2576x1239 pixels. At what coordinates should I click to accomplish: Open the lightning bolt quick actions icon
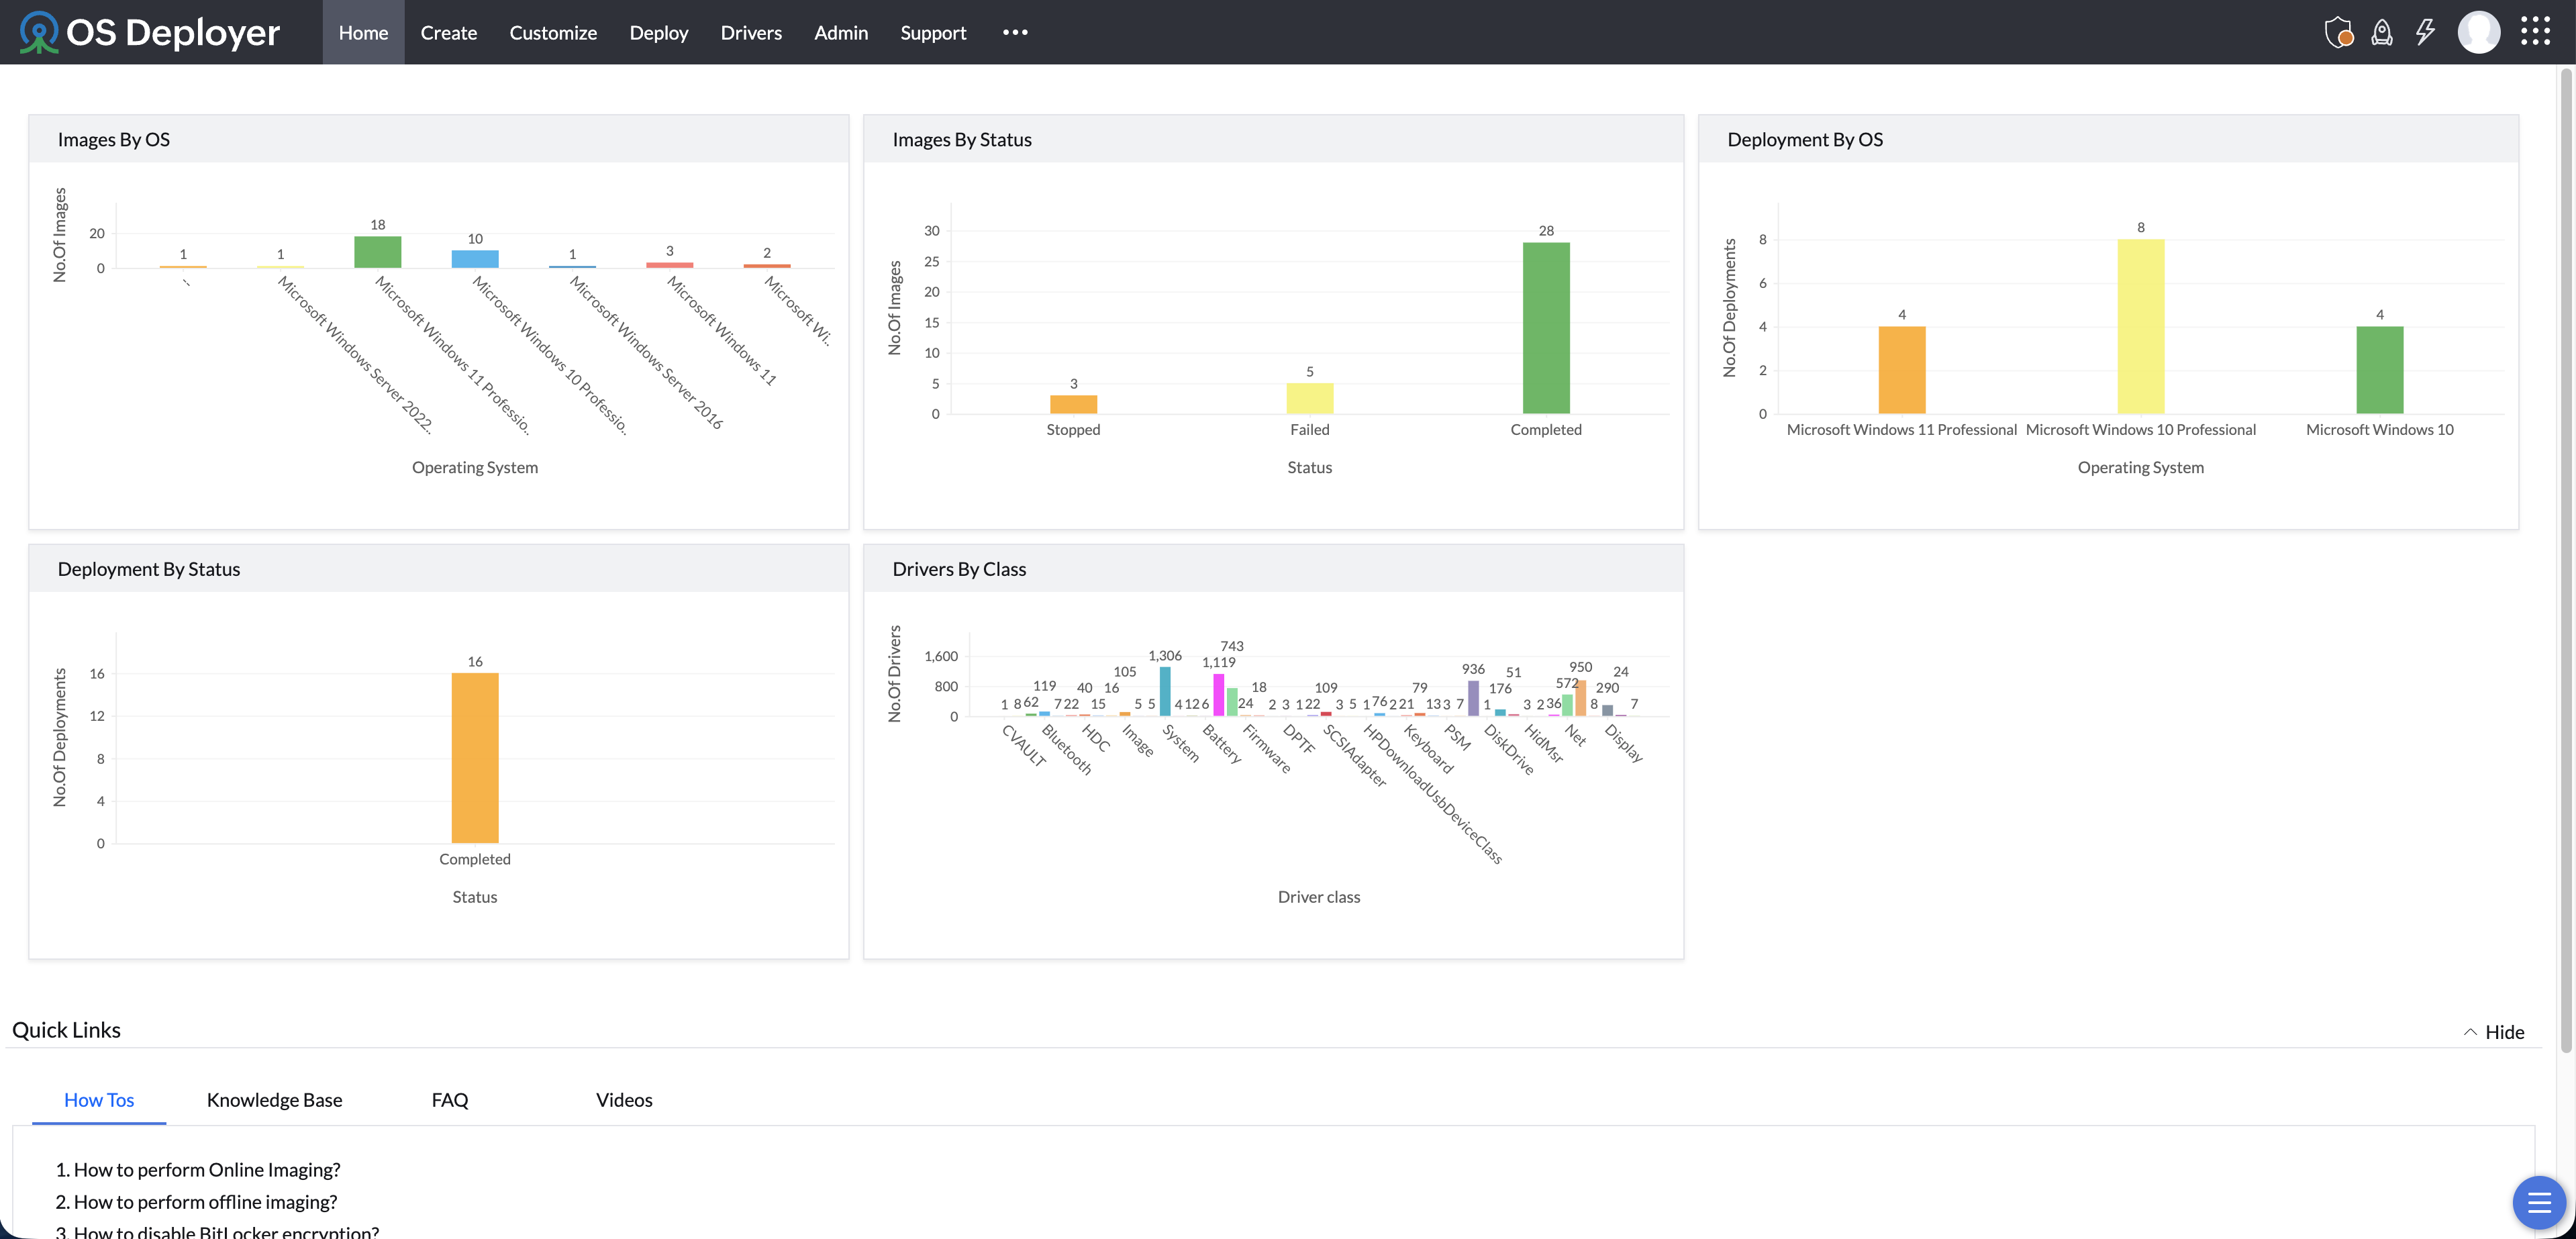2425,32
